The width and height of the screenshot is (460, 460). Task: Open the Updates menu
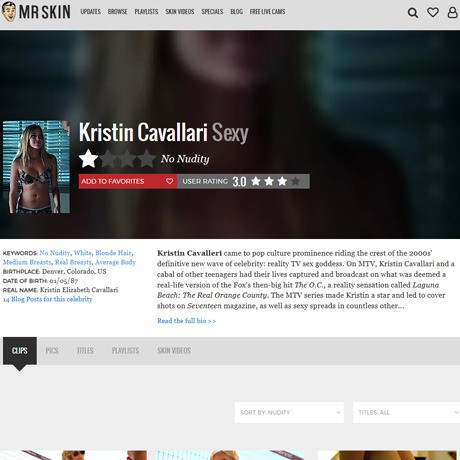(90, 12)
